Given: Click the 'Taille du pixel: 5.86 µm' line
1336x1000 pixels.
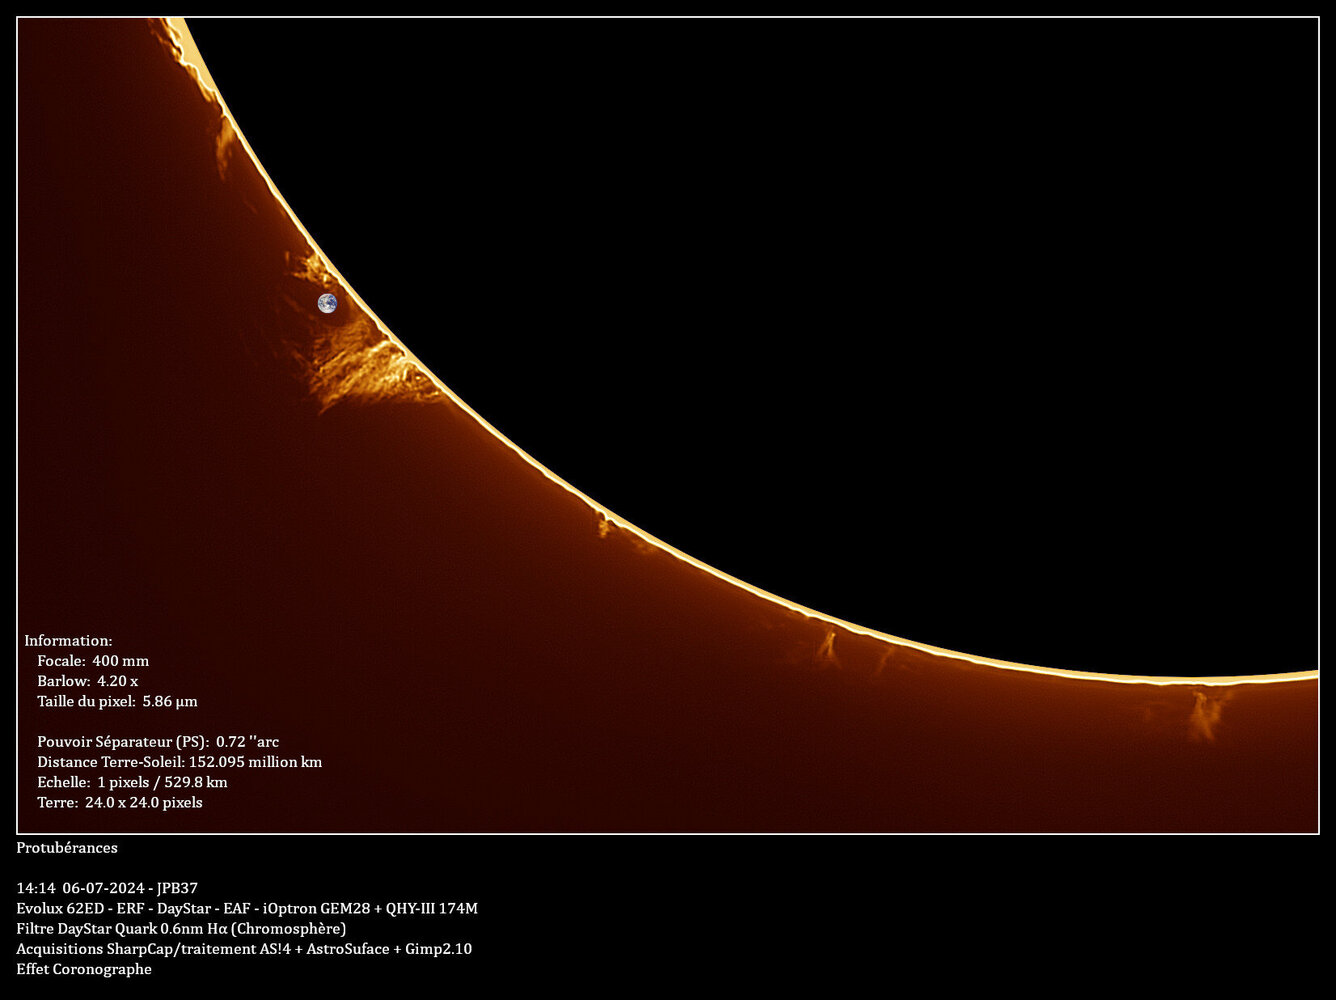Looking at the screenshot, I should click(x=118, y=701).
